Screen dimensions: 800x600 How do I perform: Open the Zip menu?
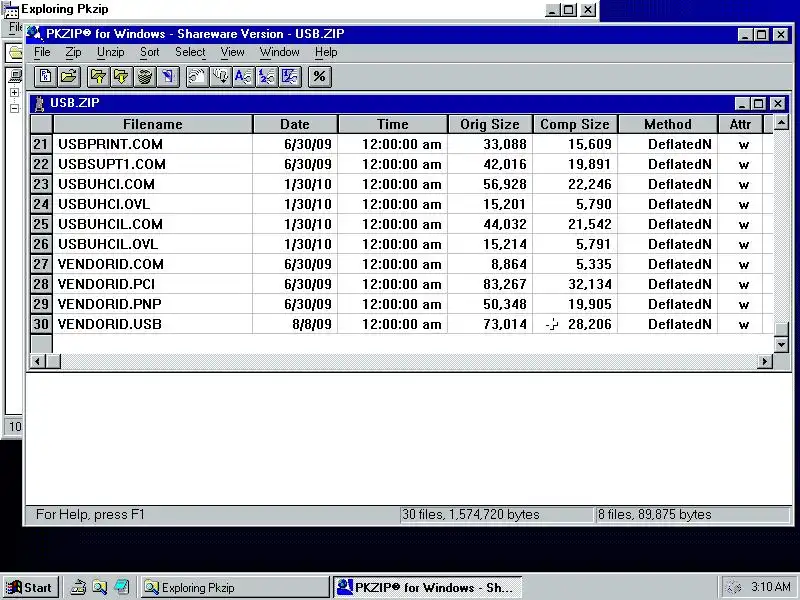73,52
